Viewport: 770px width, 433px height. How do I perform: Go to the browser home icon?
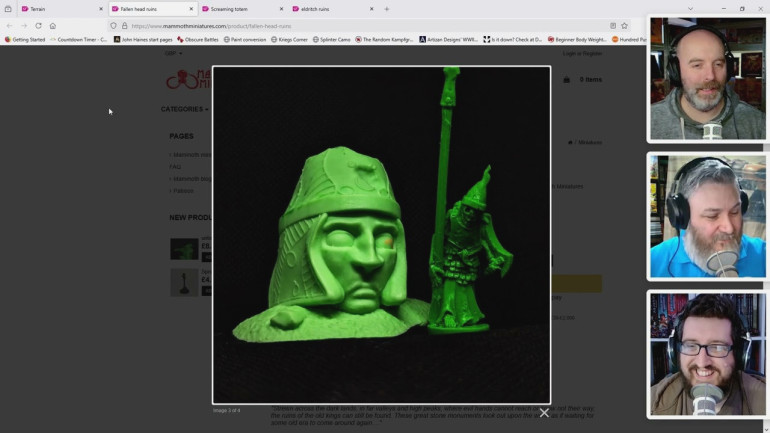pos(53,26)
